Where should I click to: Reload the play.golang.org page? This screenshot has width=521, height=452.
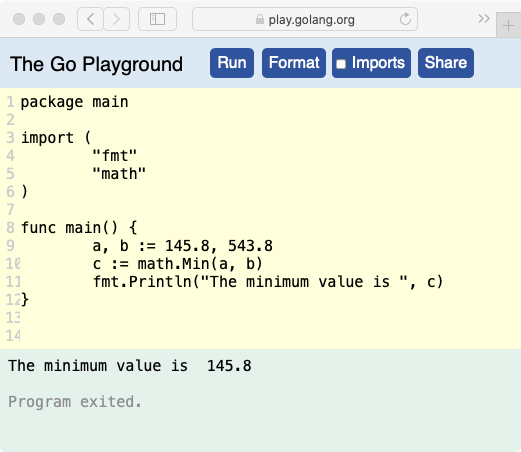[x=405, y=19]
